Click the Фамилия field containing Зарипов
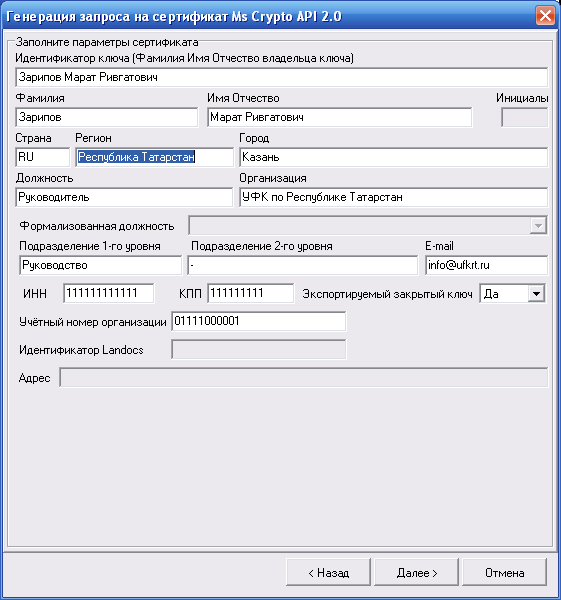This screenshot has width=561, height=600. click(107, 117)
